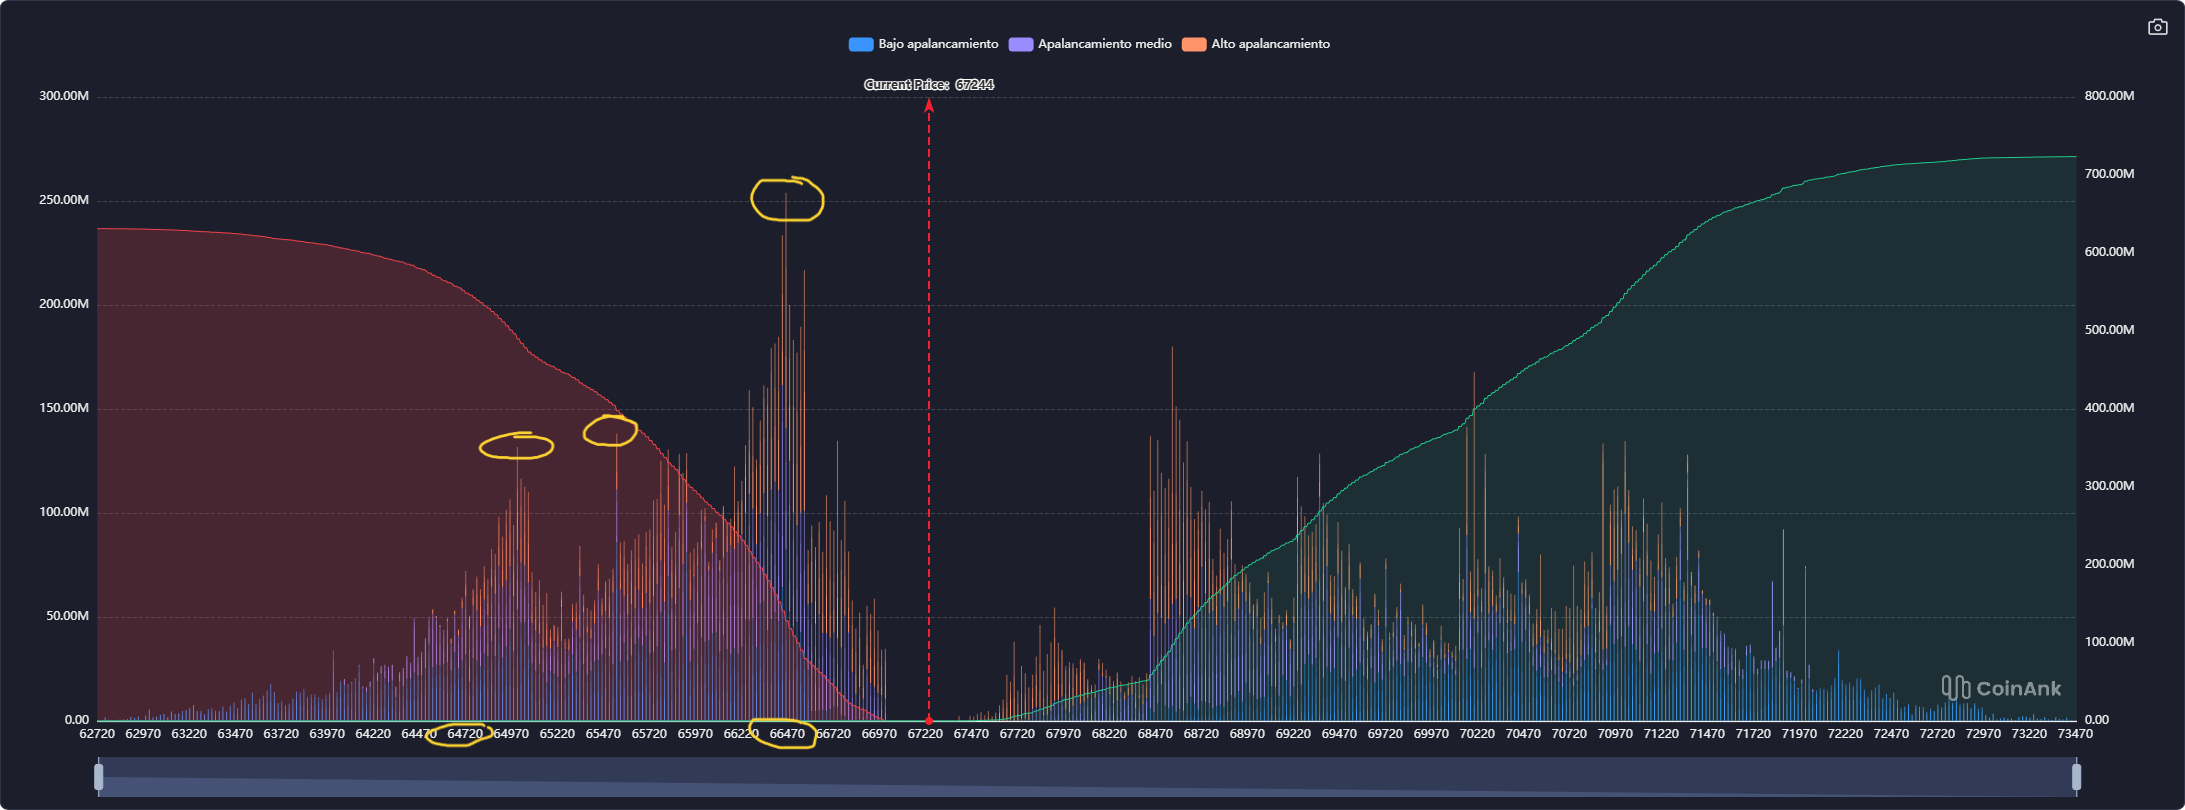
Task: Click the red arrowhead atop current price line
Action: 929,105
